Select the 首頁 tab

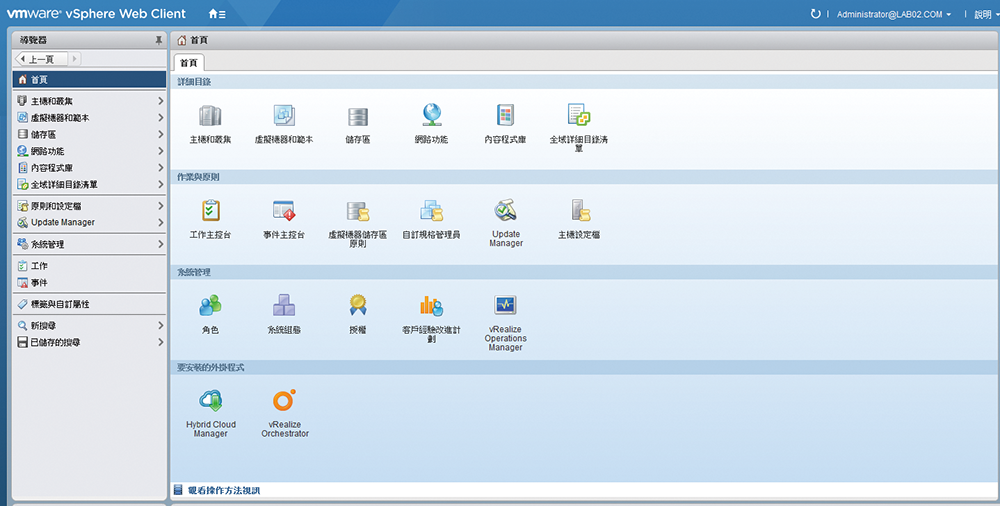coord(189,63)
